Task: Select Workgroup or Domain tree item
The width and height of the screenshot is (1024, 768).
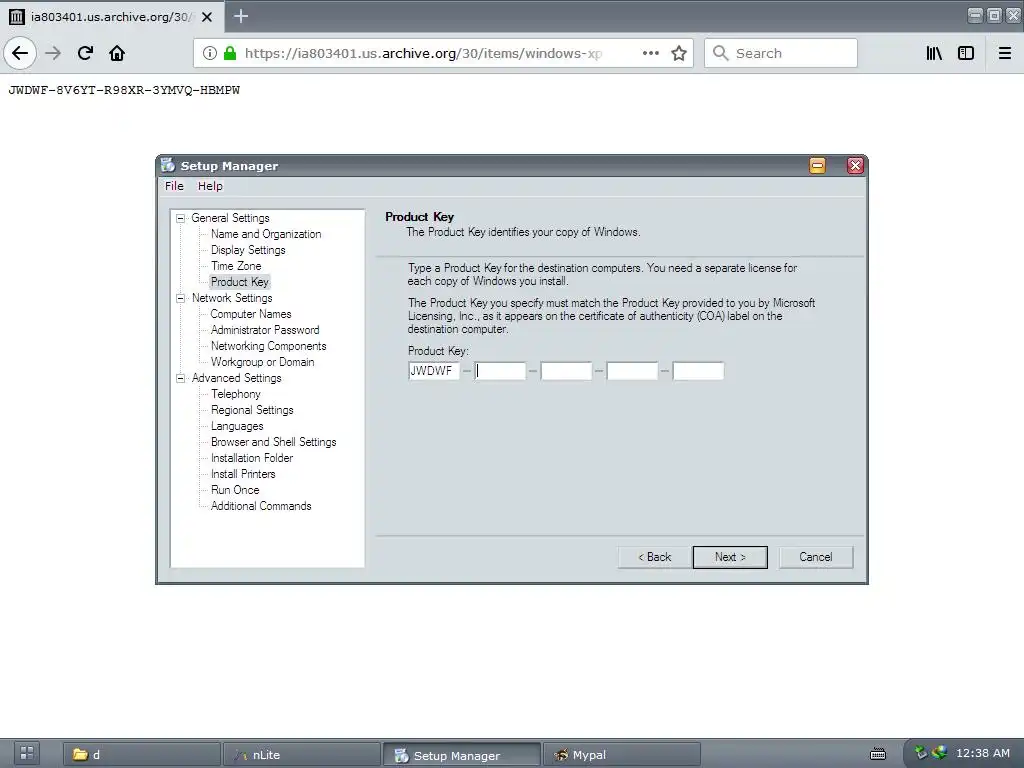Action: point(263,362)
